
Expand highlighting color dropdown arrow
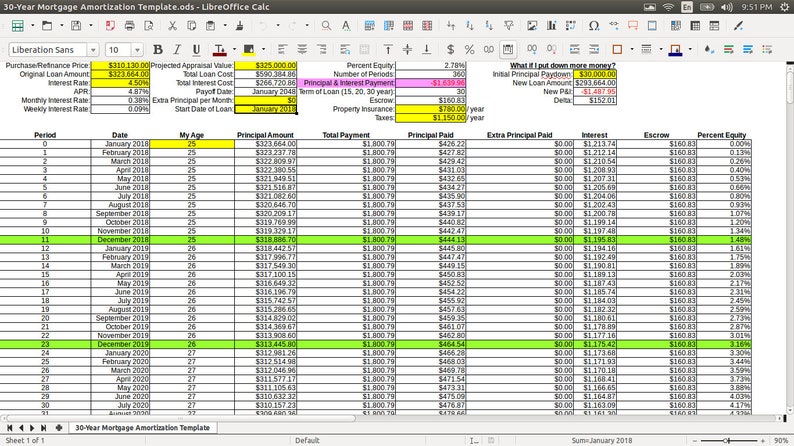click(263, 49)
